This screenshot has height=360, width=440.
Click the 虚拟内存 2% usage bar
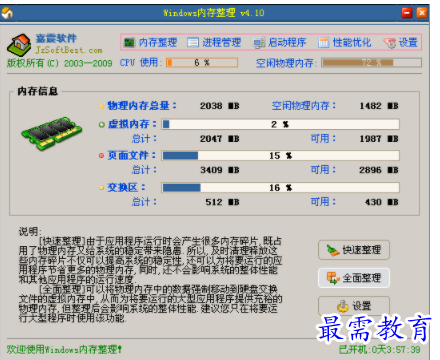280,124
